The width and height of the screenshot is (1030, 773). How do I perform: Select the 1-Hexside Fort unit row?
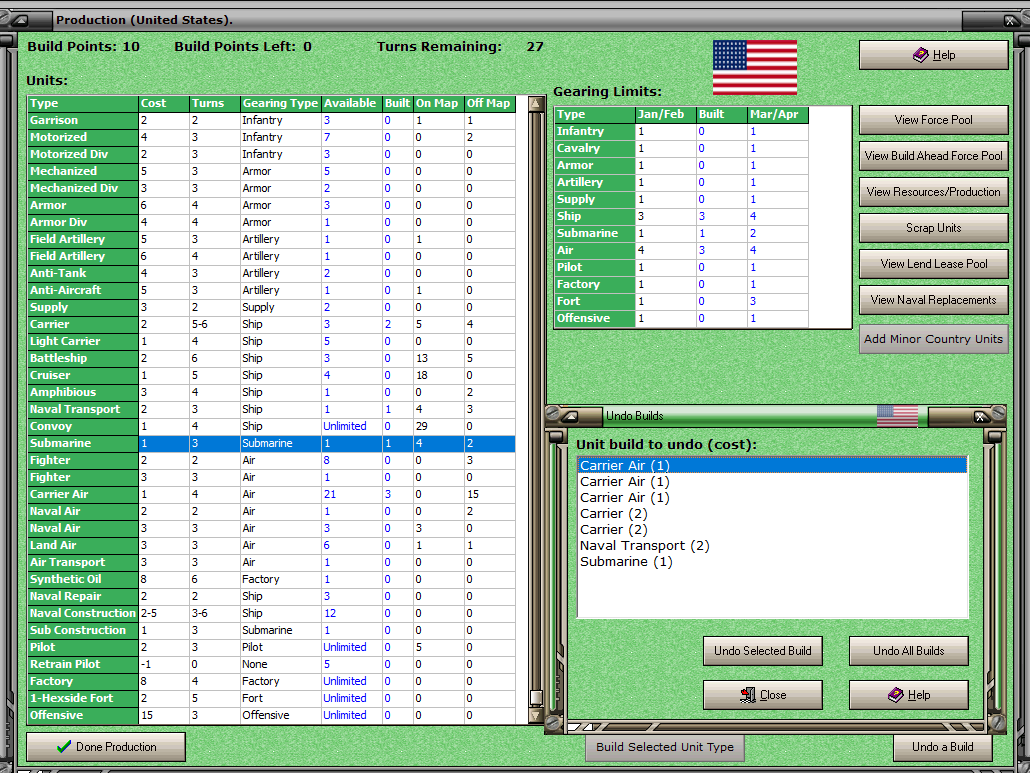tap(271, 698)
